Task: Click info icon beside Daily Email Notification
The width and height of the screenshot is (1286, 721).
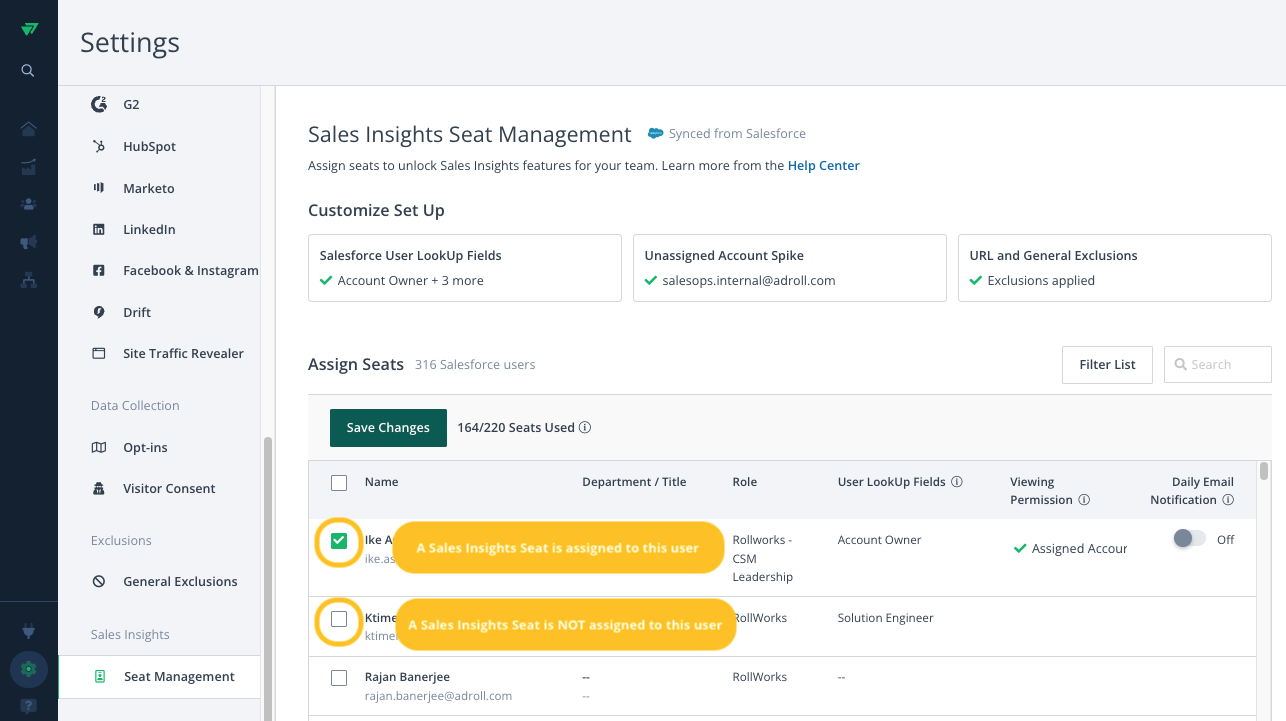Action: [x=1228, y=500]
